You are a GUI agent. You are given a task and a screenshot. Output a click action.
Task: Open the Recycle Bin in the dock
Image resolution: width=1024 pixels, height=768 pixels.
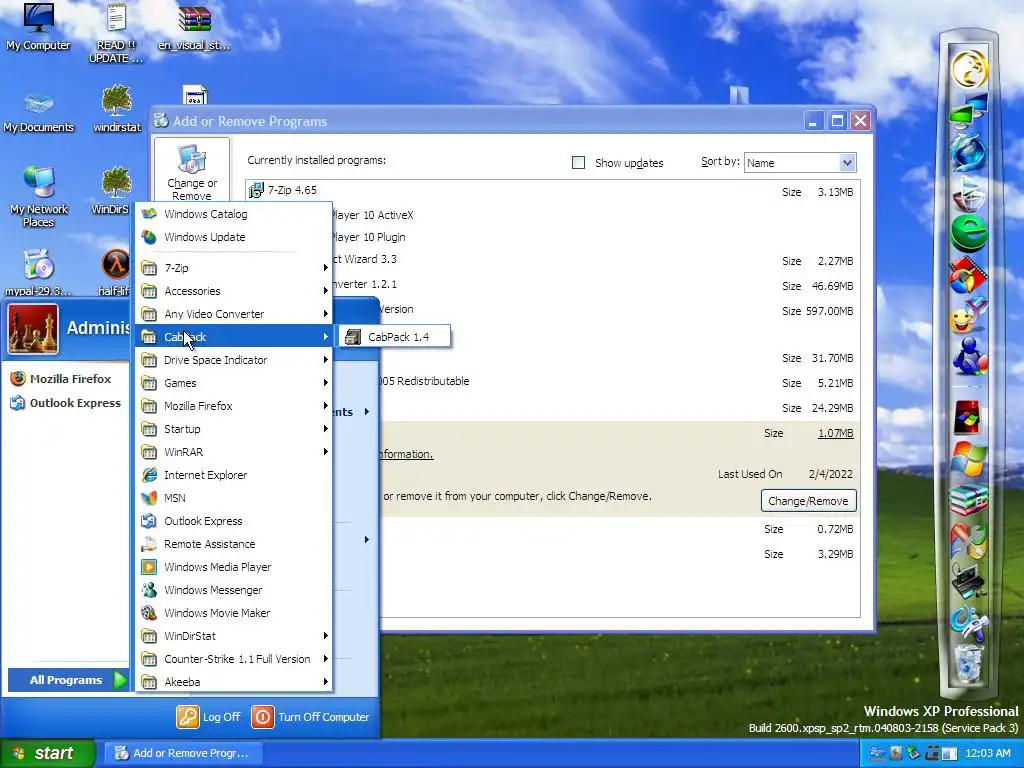(x=969, y=662)
